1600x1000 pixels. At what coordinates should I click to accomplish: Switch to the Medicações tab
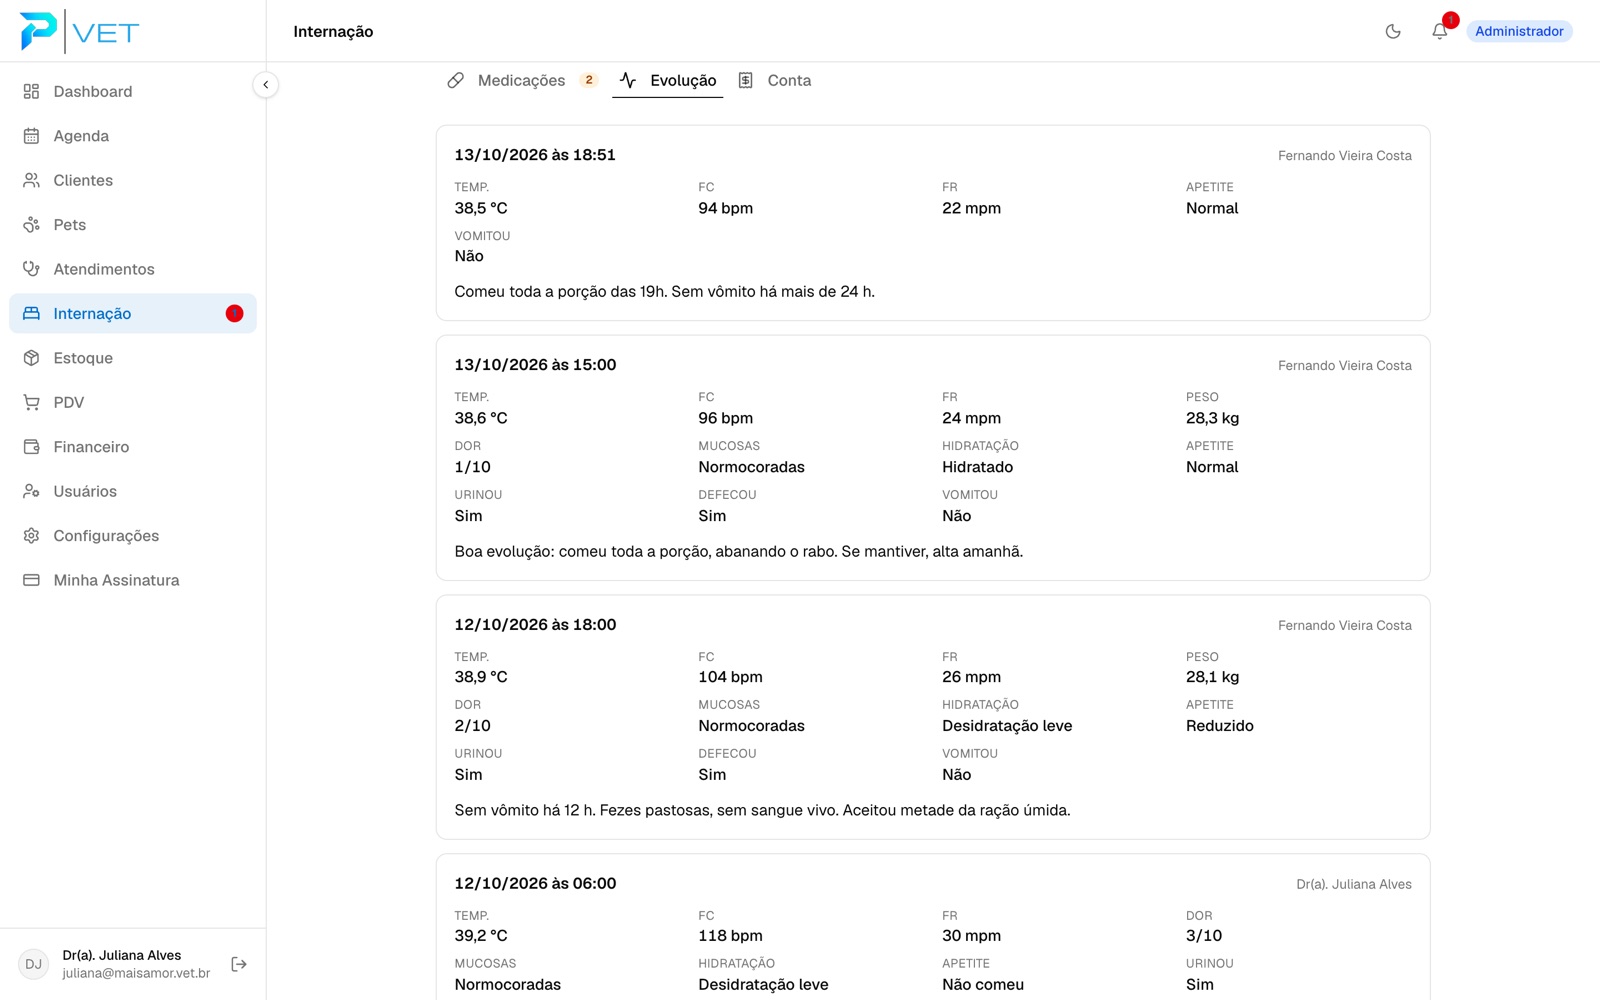[521, 80]
